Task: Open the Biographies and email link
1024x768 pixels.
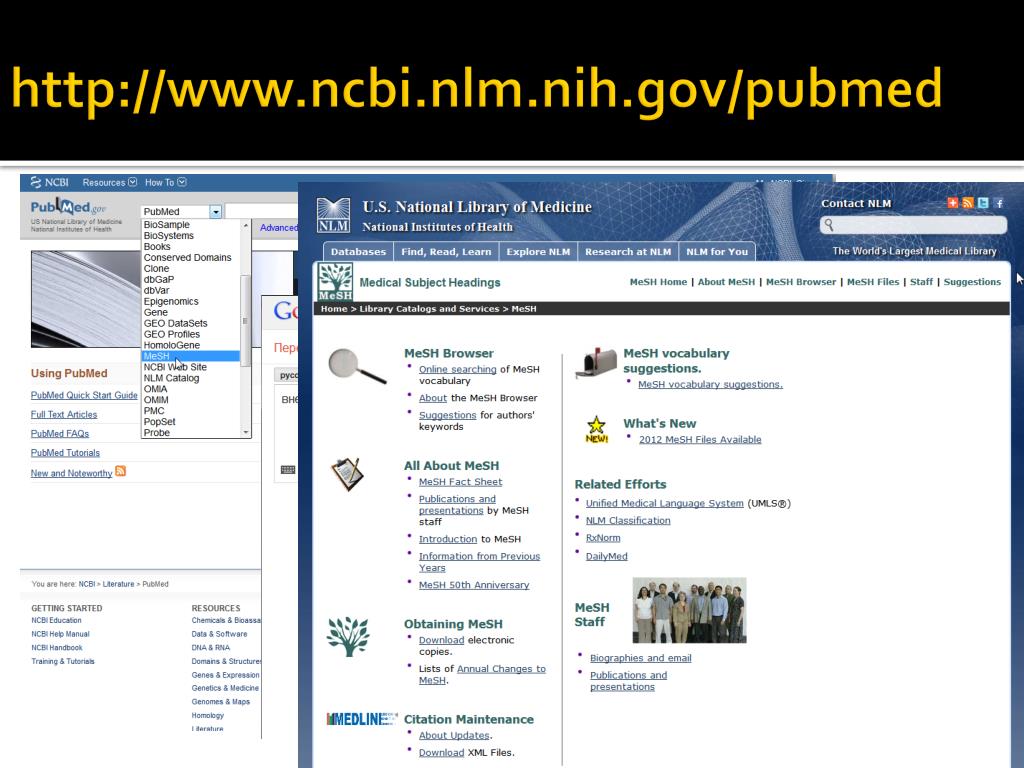Action: click(641, 658)
